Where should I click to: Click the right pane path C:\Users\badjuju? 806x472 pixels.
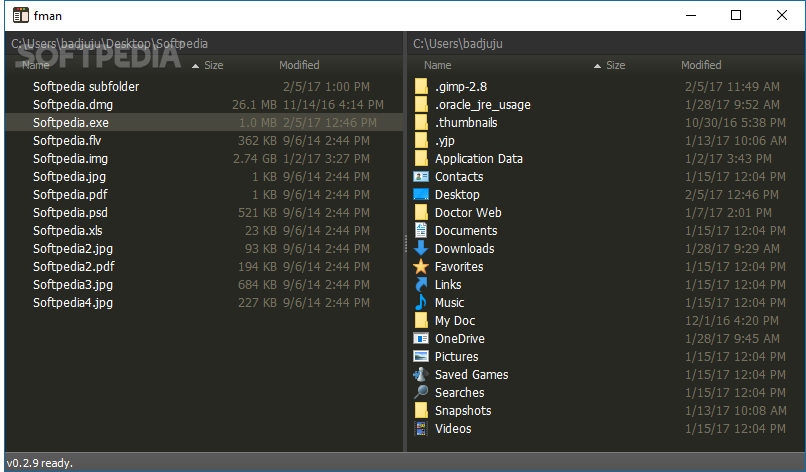click(x=457, y=44)
